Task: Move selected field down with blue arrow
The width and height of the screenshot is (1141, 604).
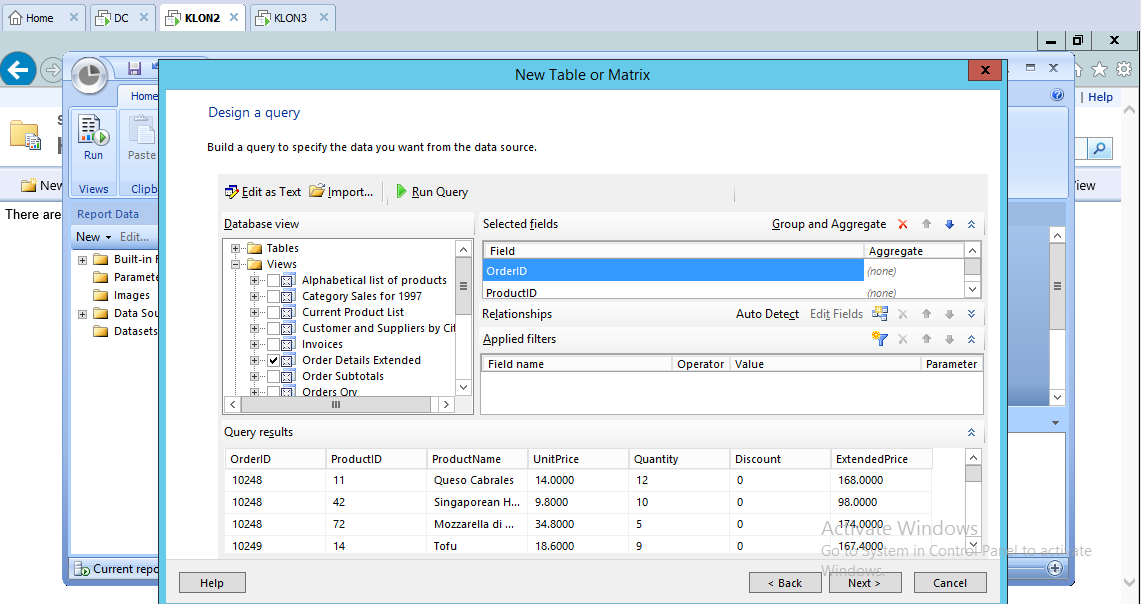Action: 949,225
